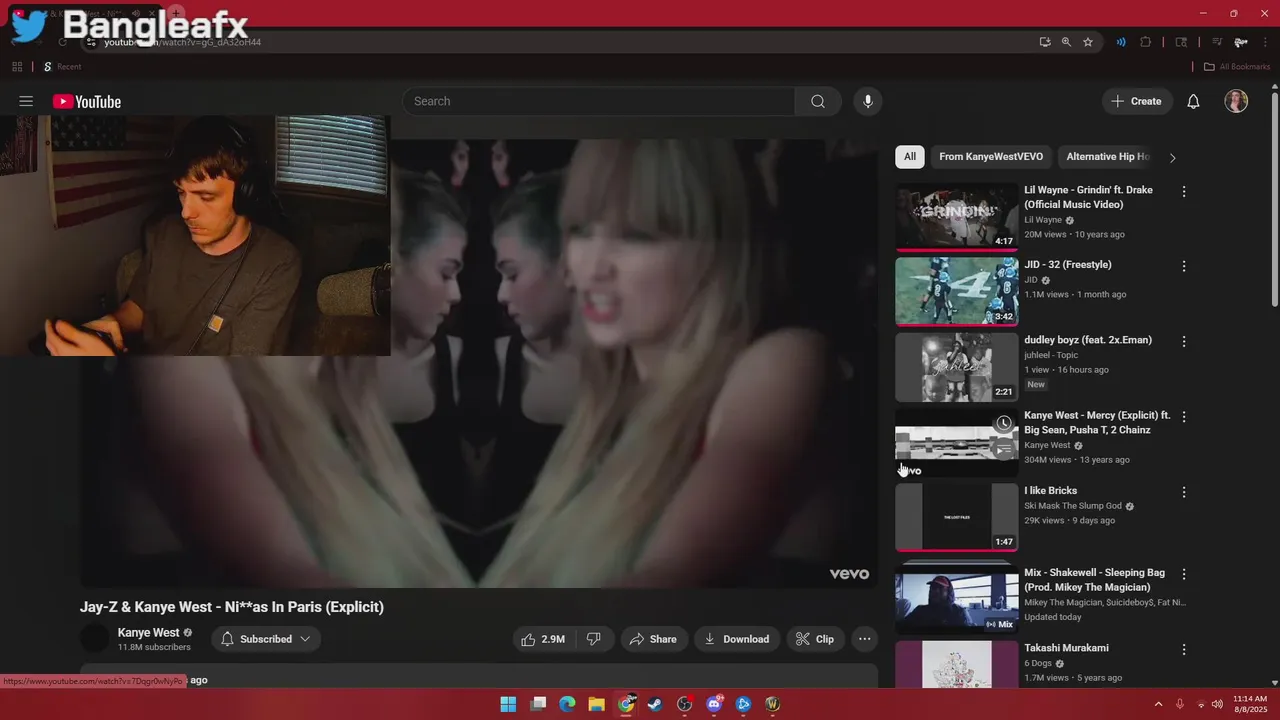Open the YouTube hamburger guide menu
Screen dimensions: 1280x720
tap(26, 101)
